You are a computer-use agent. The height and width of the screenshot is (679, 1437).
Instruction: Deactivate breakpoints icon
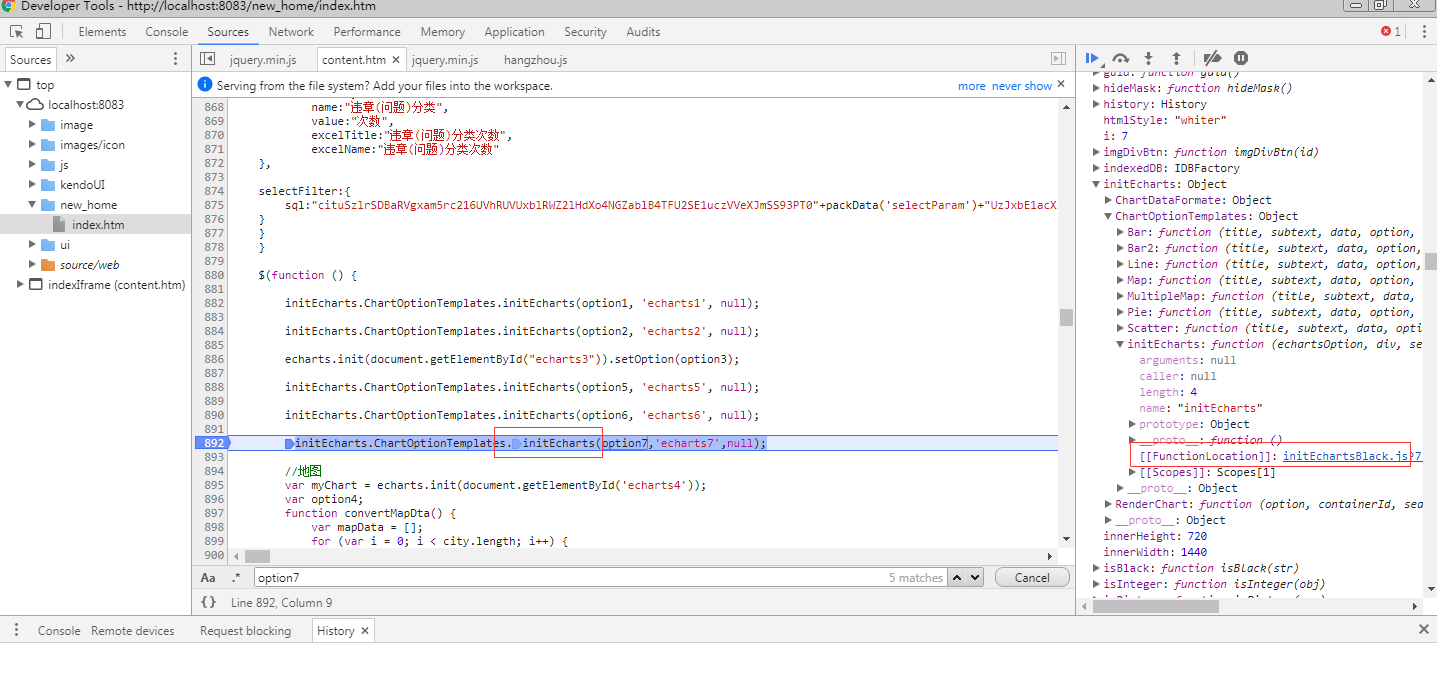click(x=1212, y=59)
